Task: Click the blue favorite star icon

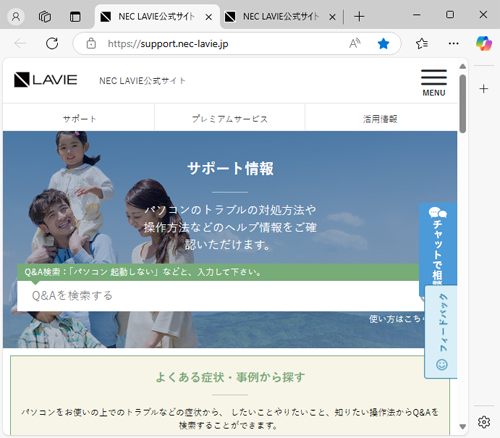Action: pyautogui.click(x=383, y=43)
